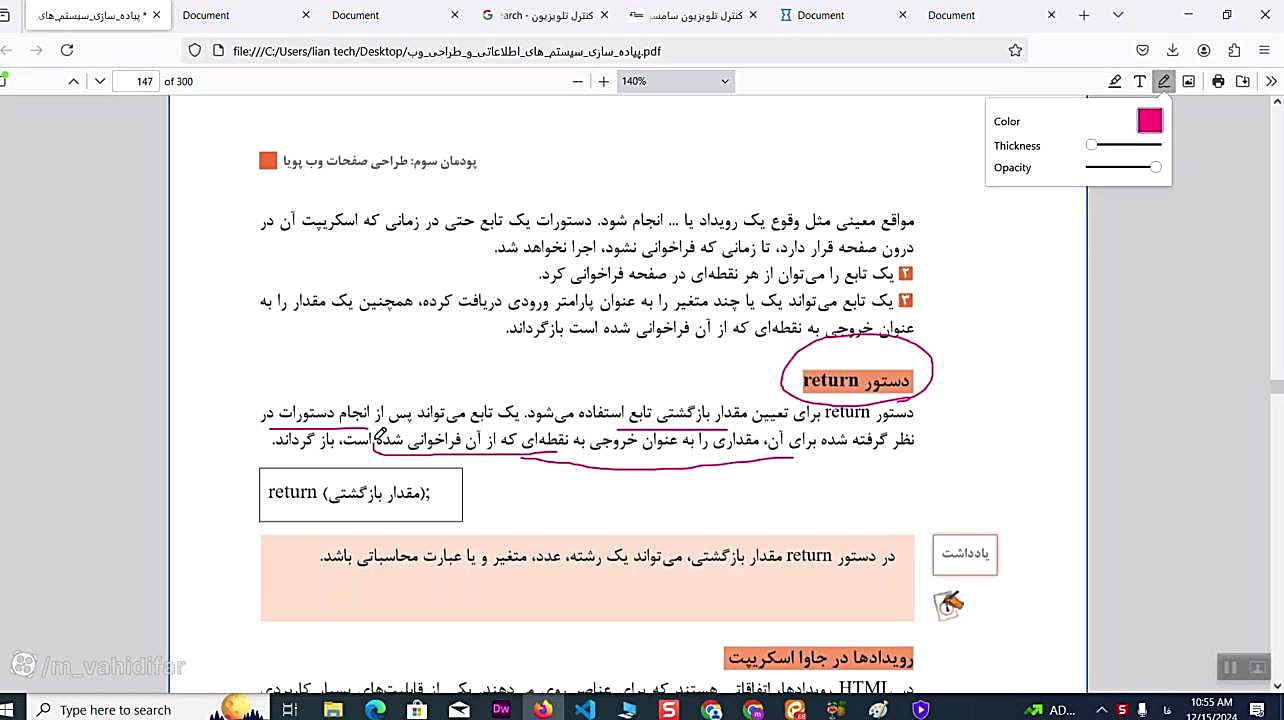Click the taskbar clock showing 10:55 AM
This screenshot has width=1284, height=720.
[1212, 709]
